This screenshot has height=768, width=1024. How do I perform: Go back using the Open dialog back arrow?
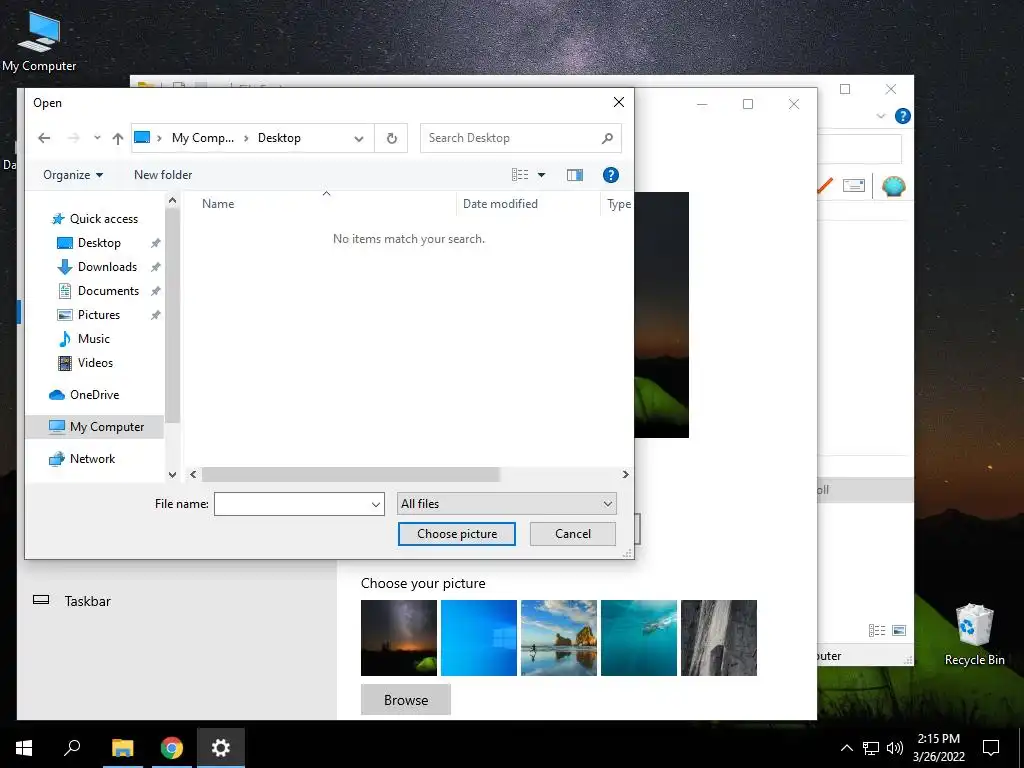point(44,138)
